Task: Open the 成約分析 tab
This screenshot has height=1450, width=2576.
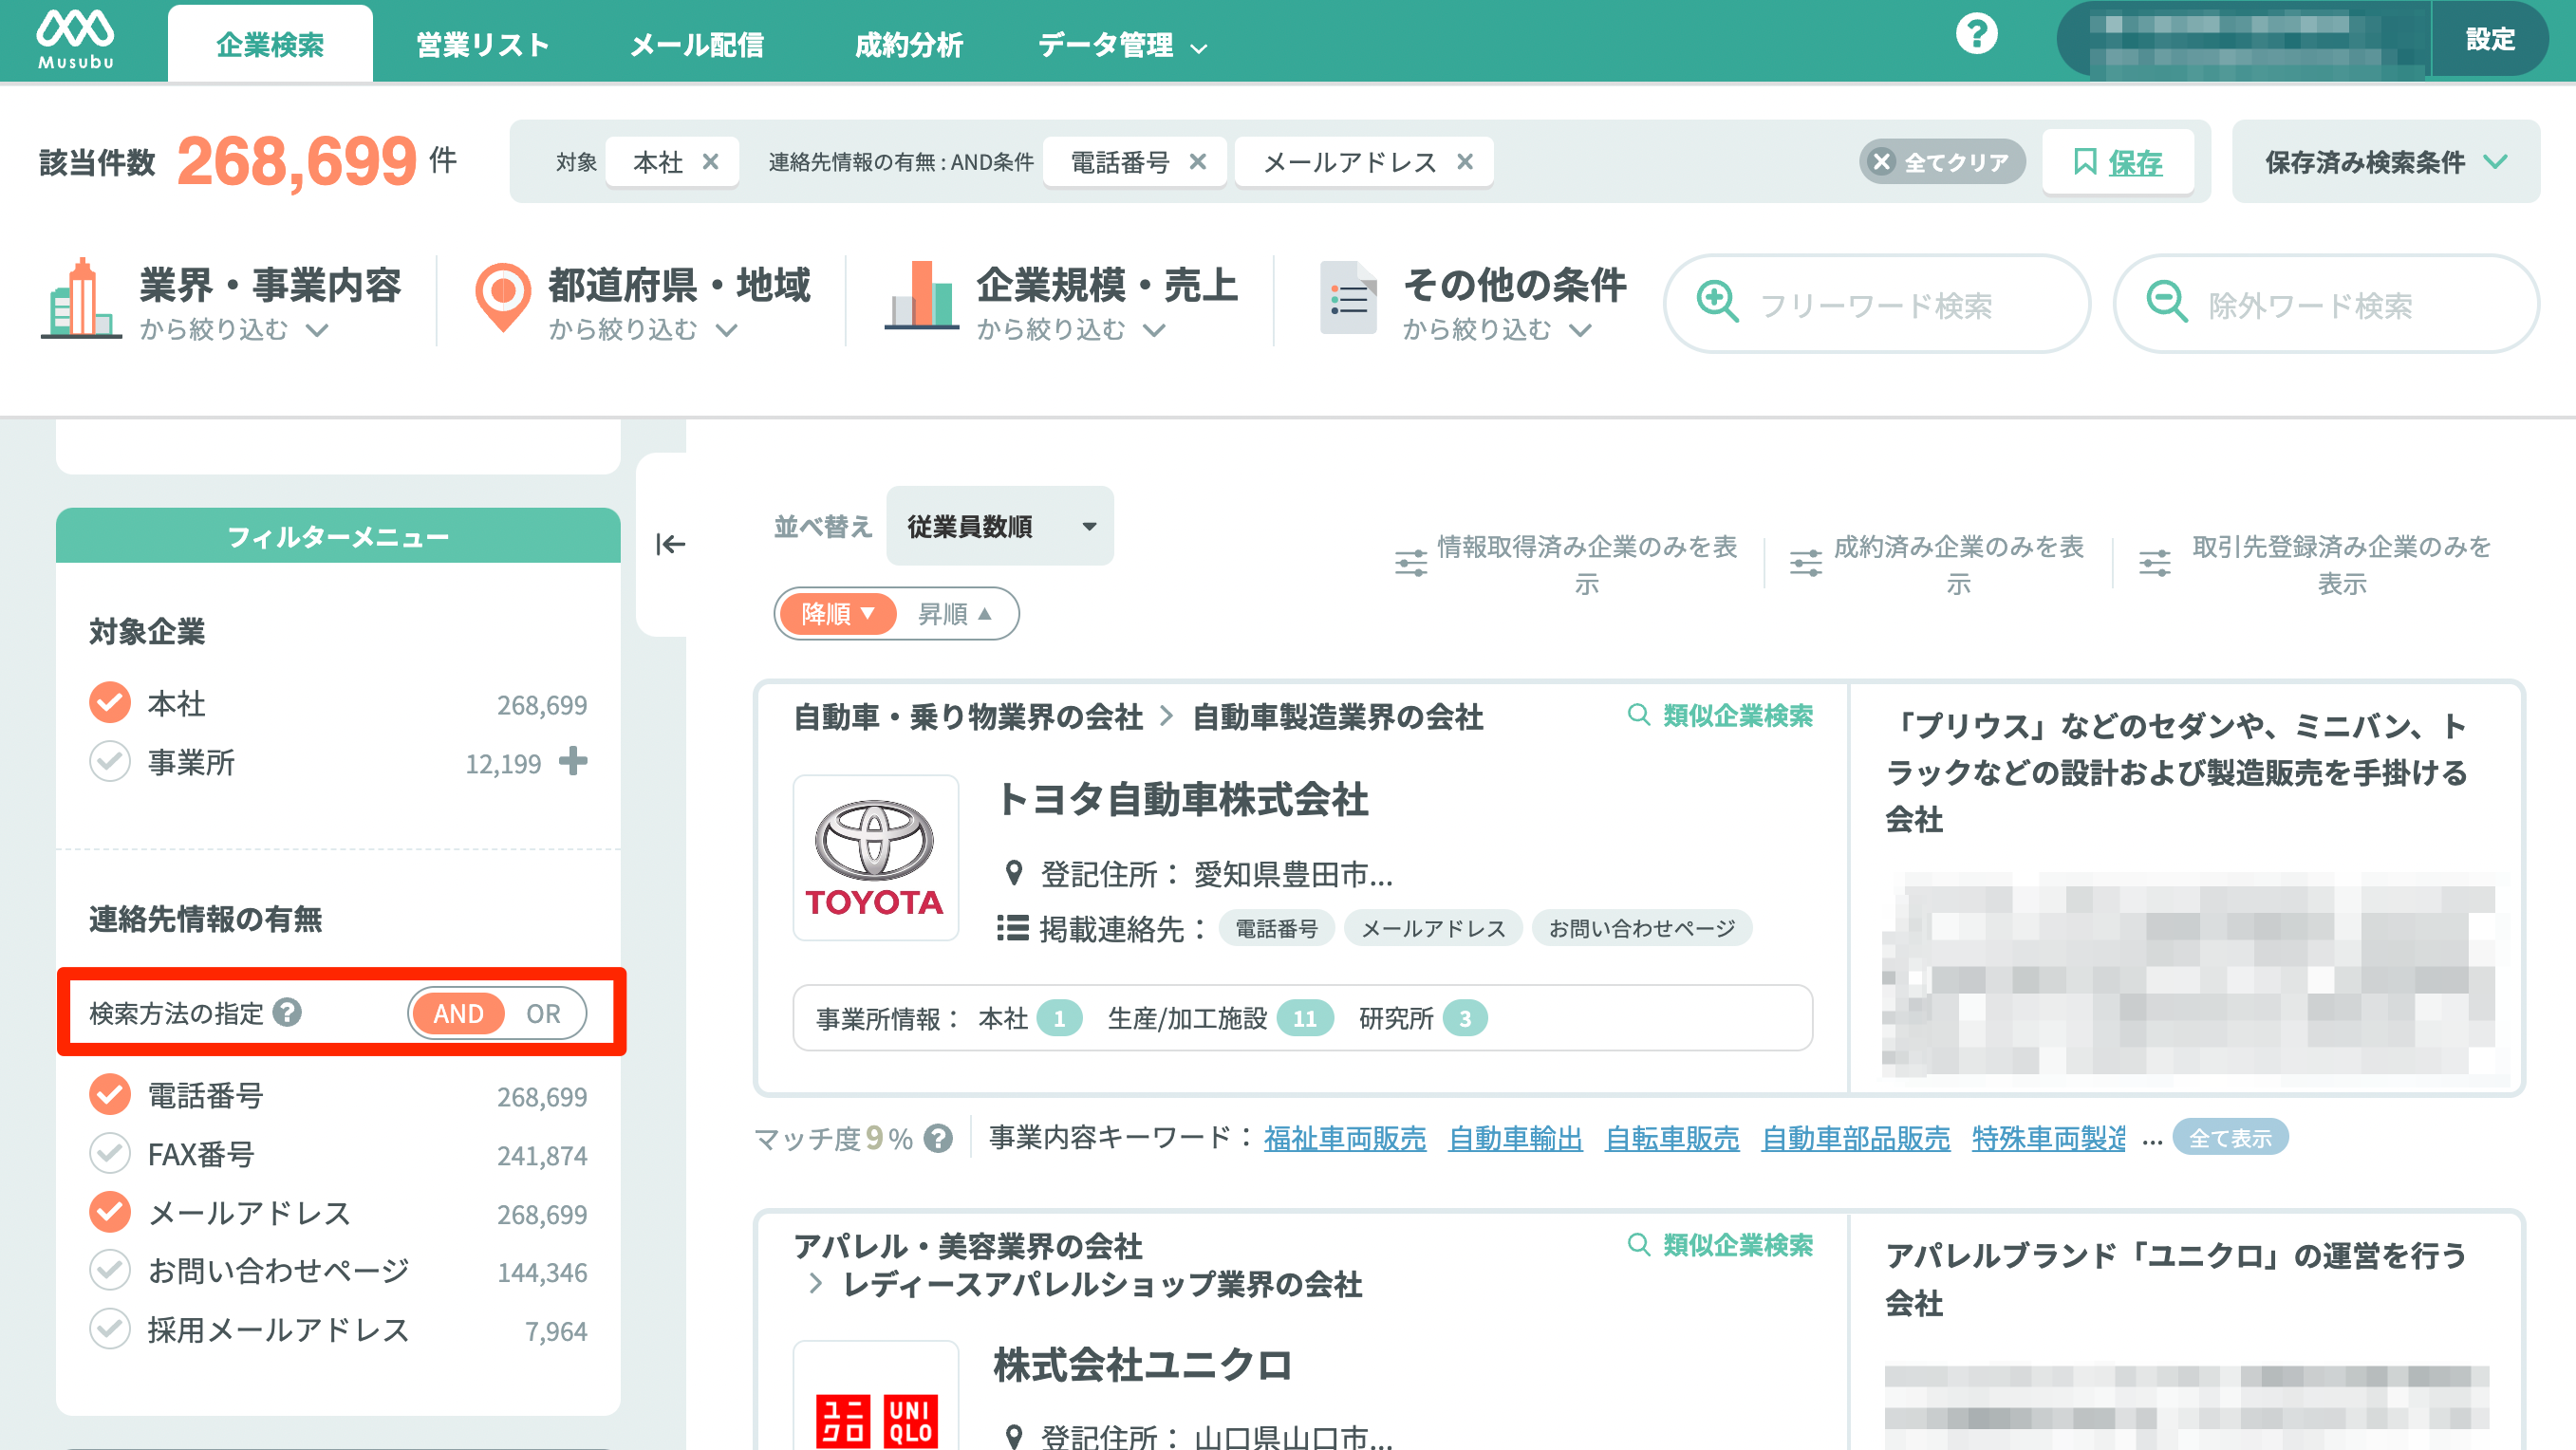Action: (x=908, y=45)
